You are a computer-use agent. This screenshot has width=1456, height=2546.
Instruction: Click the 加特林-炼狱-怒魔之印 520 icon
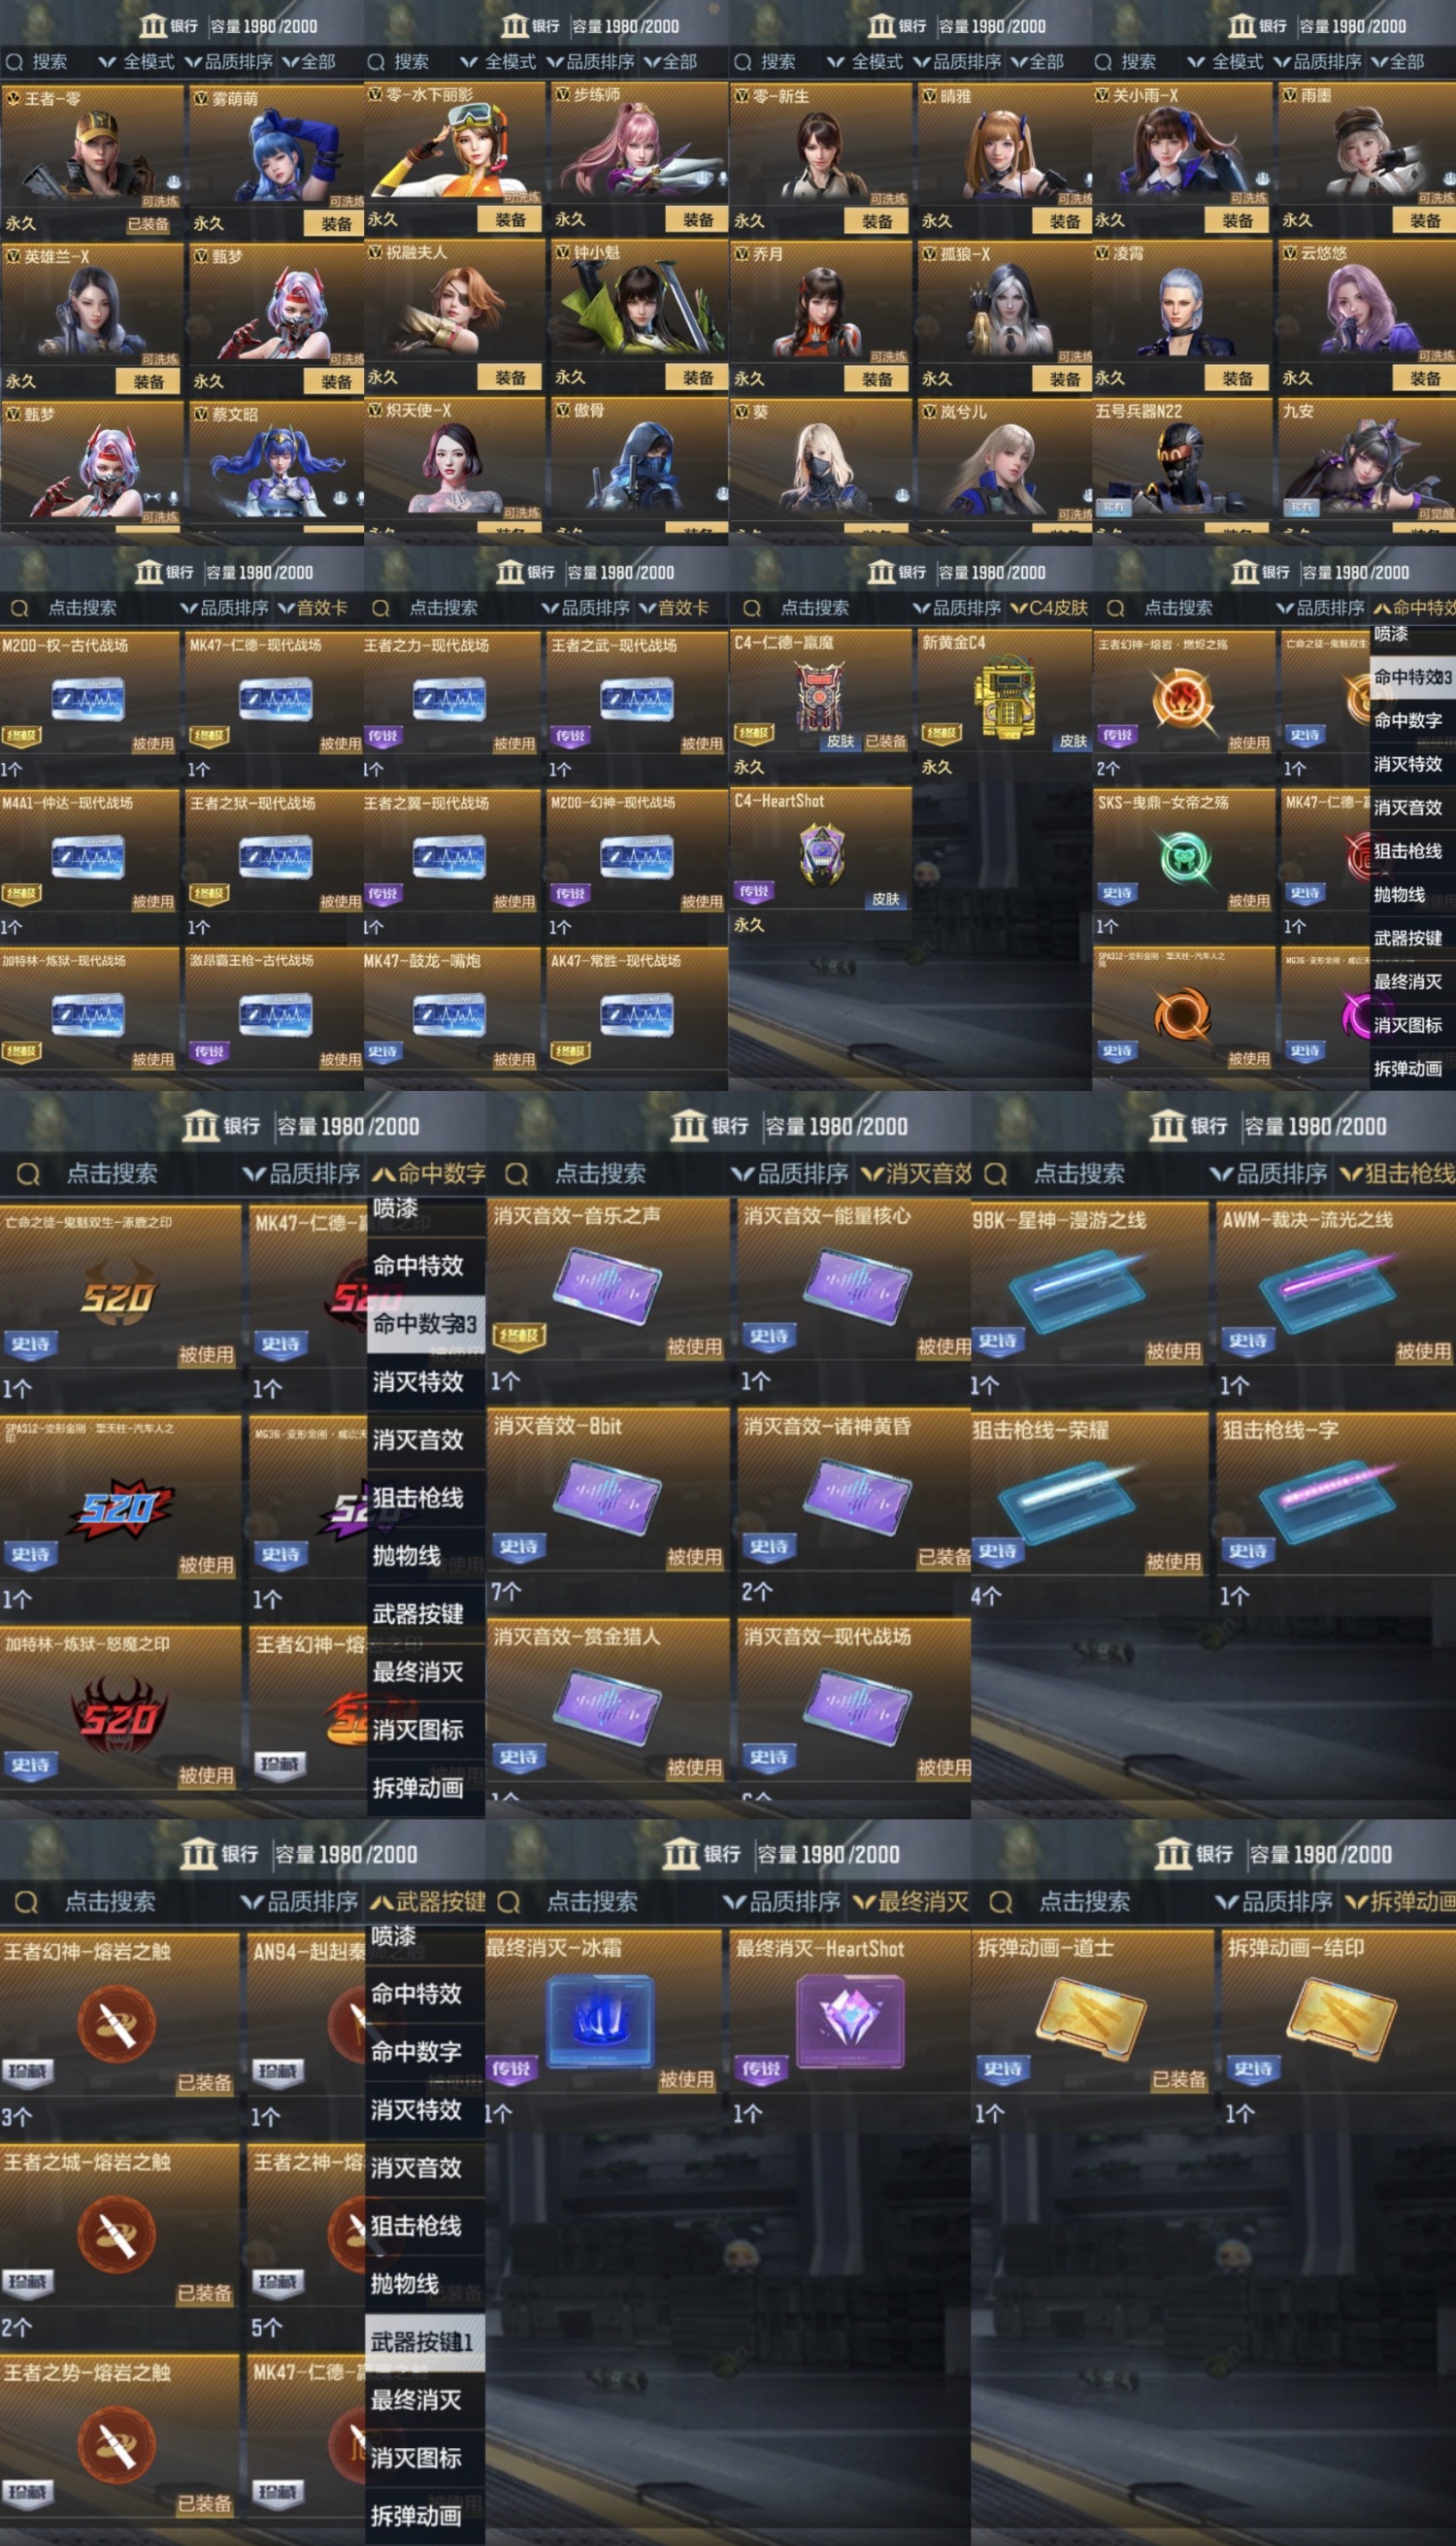(118, 1716)
